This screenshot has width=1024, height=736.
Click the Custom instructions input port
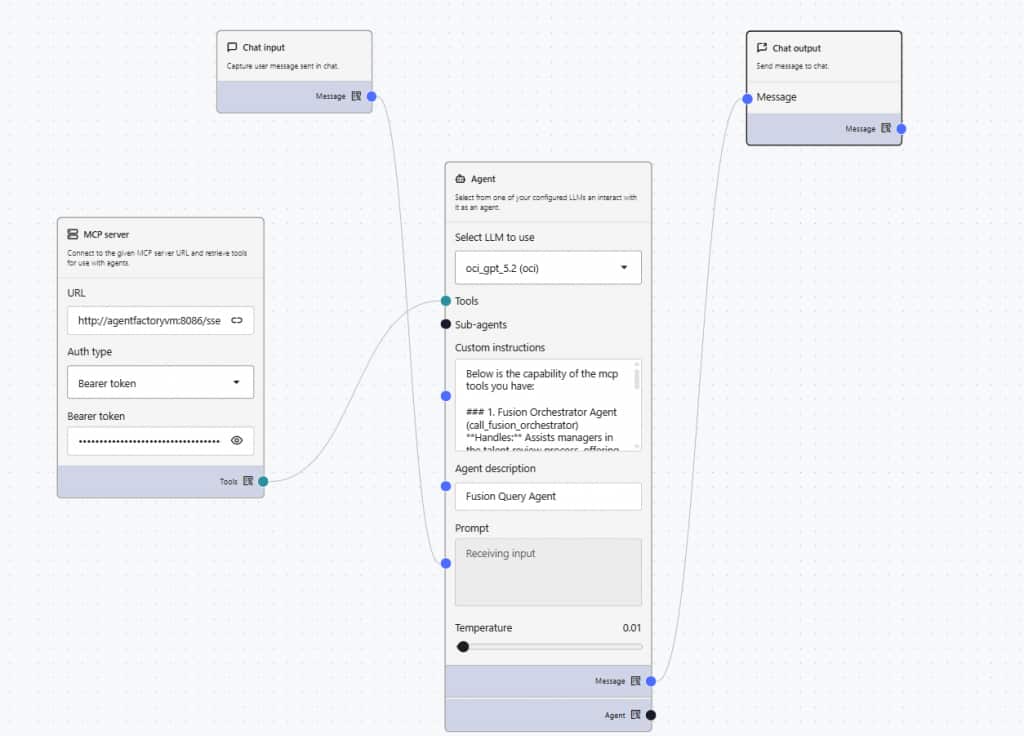pyautogui.click(x=445, y=396)
